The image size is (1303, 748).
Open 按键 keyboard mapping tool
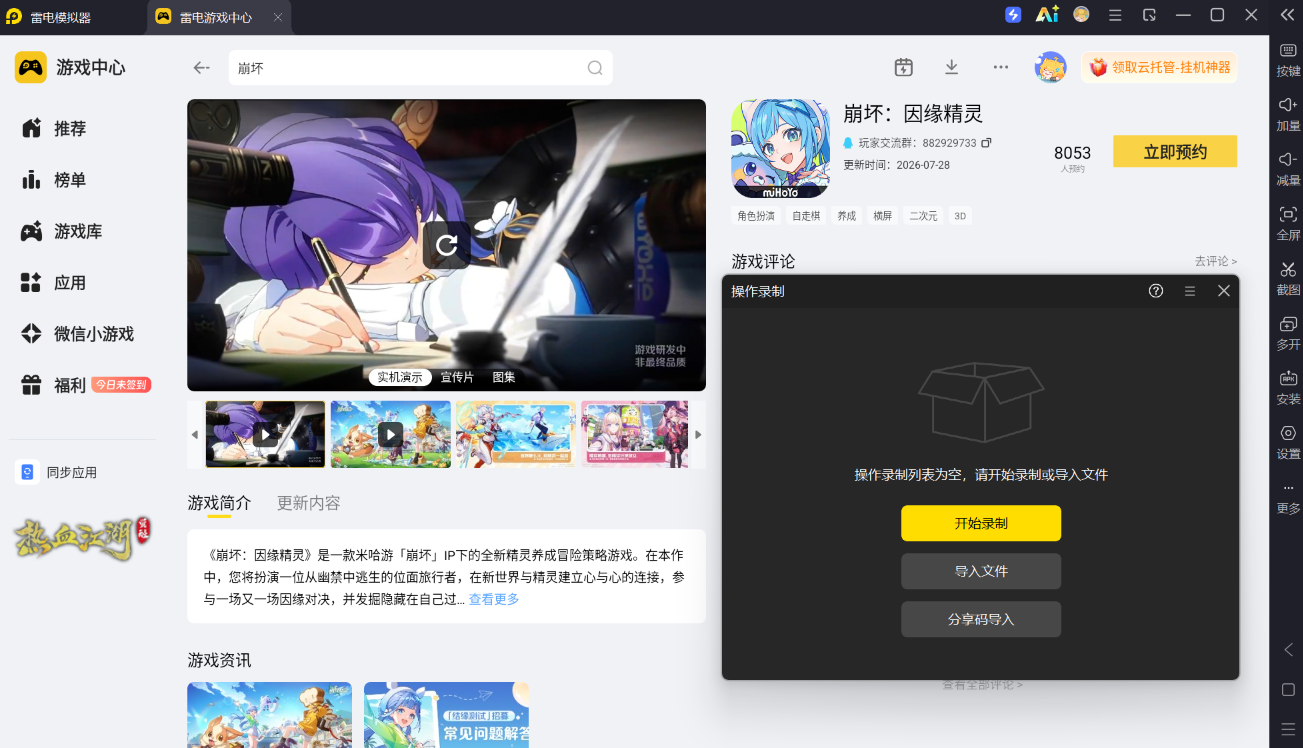click(1288, 59)
